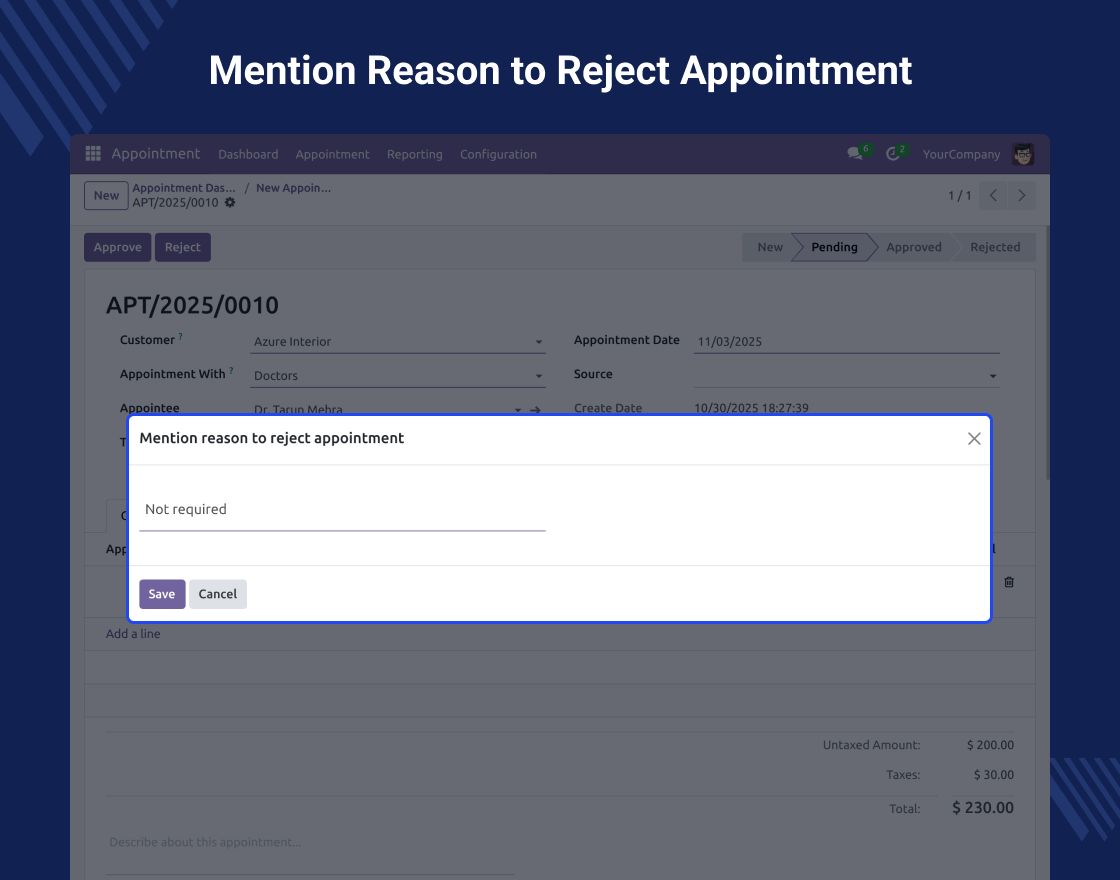Screen dimensions: 1120x880
Task: Open the Configuration menu
Action: pyautogui.click(x=498, y=154)
